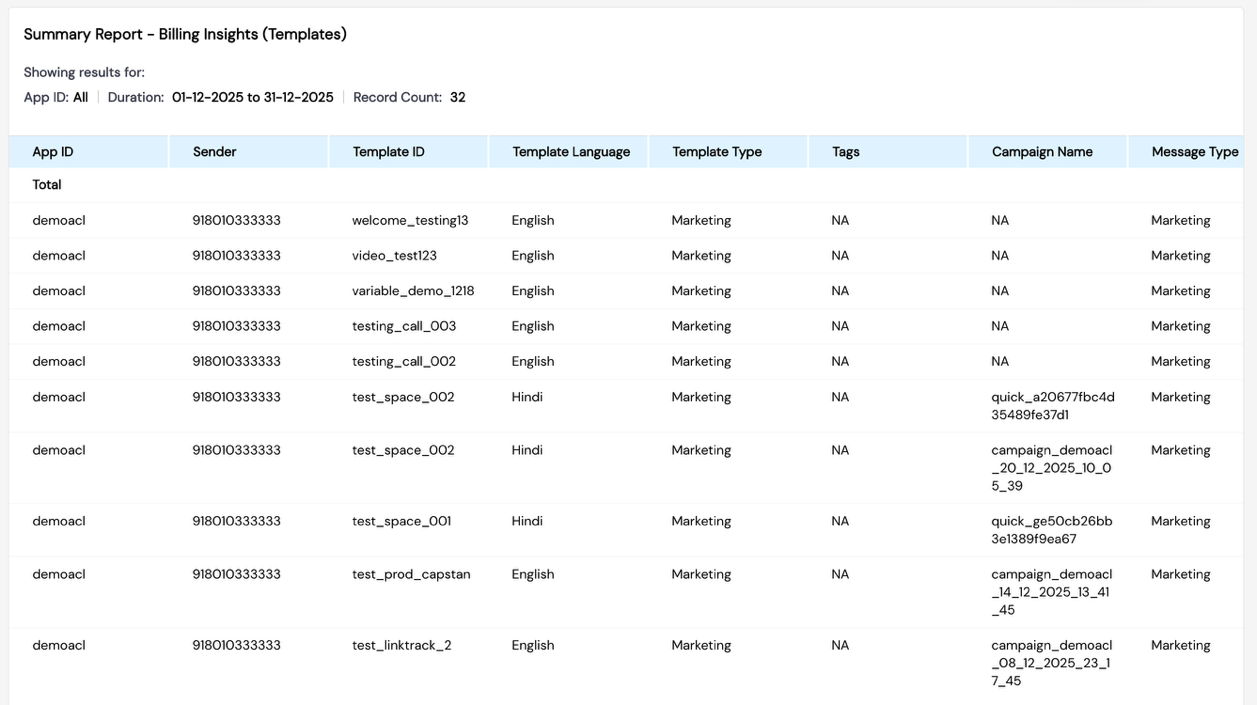The height and width of the screenshot is (705, 1257).
Task: Select the test_prod_capstan template ID
Action: click(411, 574)
